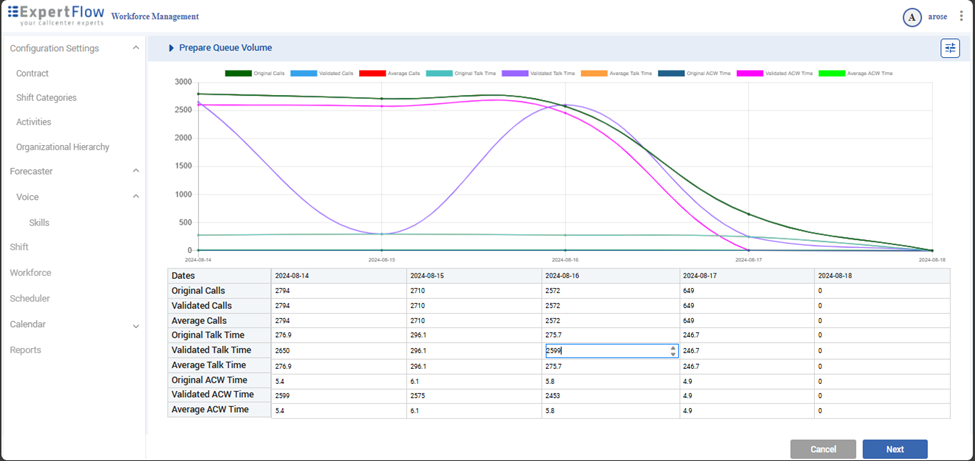Open the filter settings icon

click(949, 48)
